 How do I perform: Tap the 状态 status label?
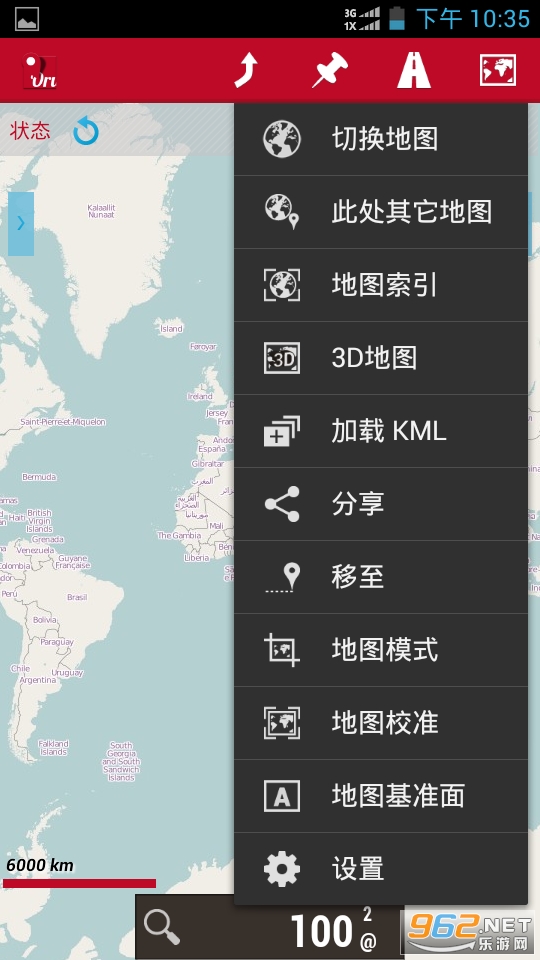[x=30, y=131]
